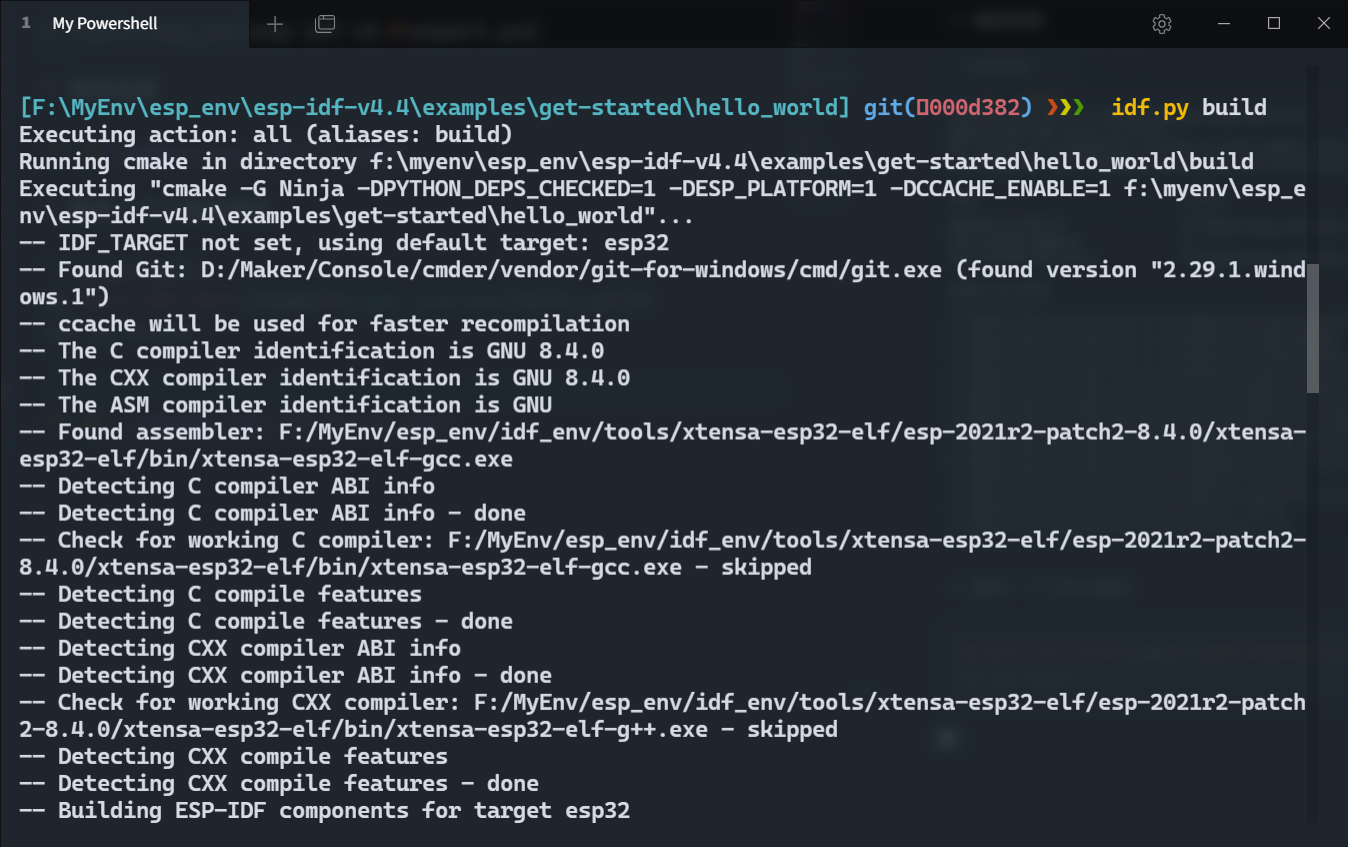The image size is (1348, 847).
Task: Open the tab overview icon
Action: click(325, 24)
